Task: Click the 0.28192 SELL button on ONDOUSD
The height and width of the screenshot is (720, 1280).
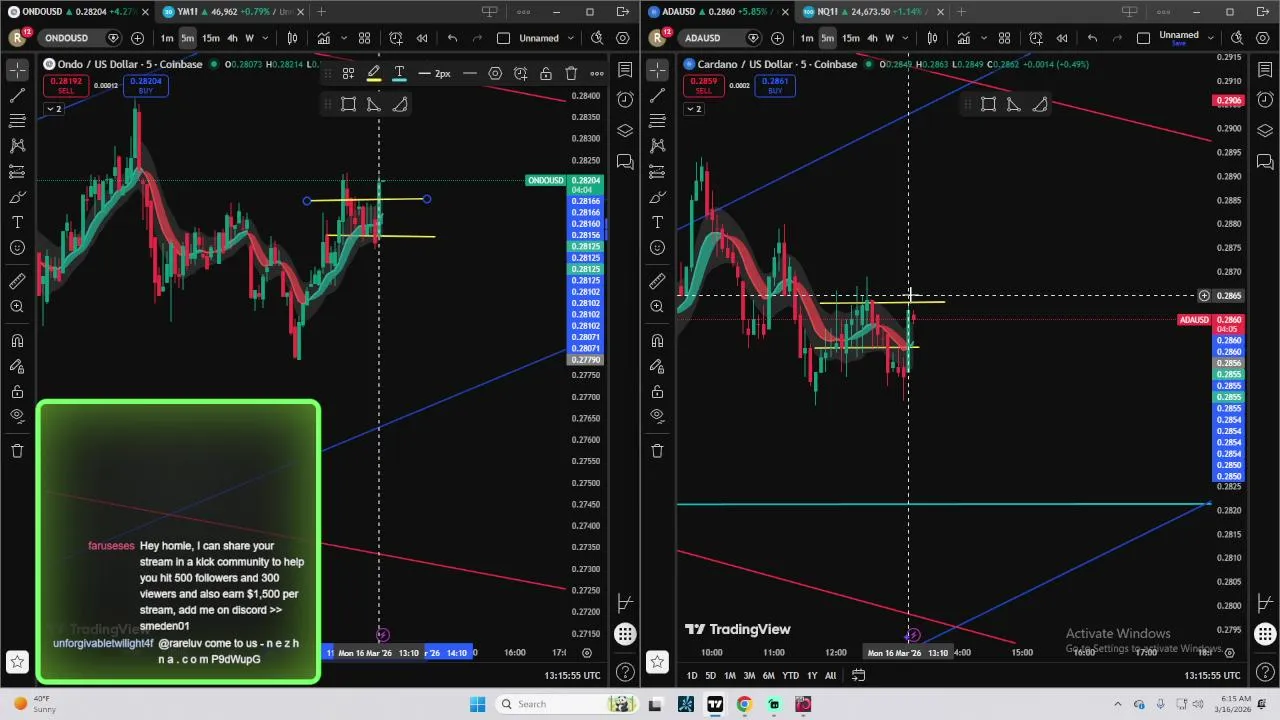Action: coord(66,85)
